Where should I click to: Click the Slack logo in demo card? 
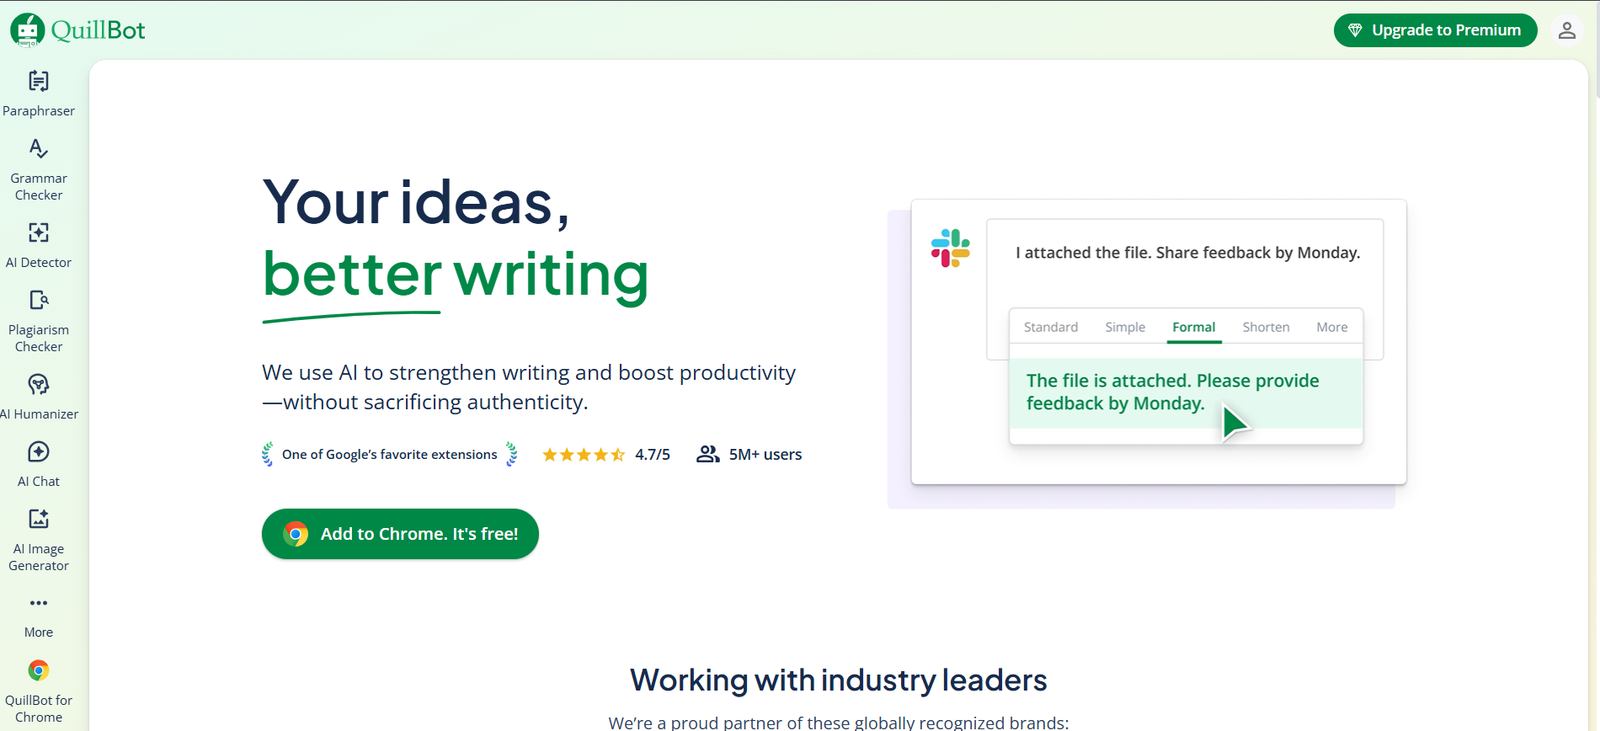coord(950,248)
